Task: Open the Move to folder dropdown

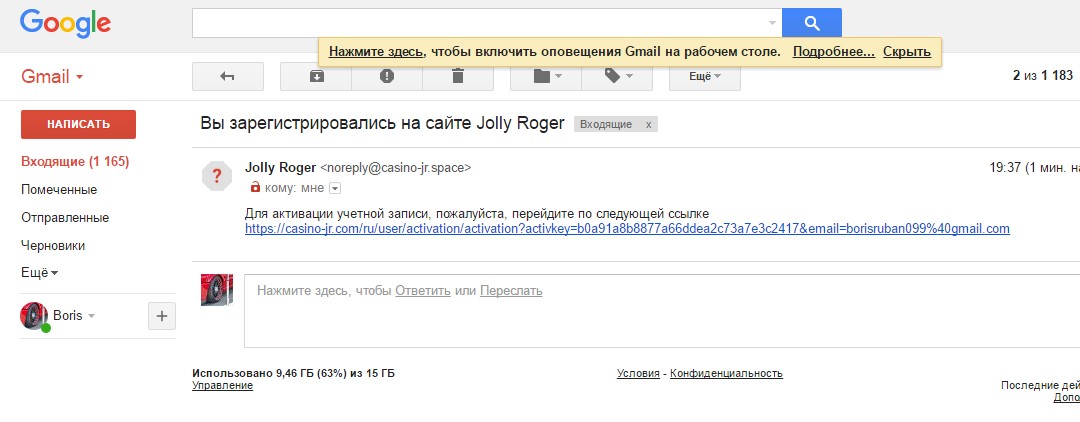Action: point(546,76)
